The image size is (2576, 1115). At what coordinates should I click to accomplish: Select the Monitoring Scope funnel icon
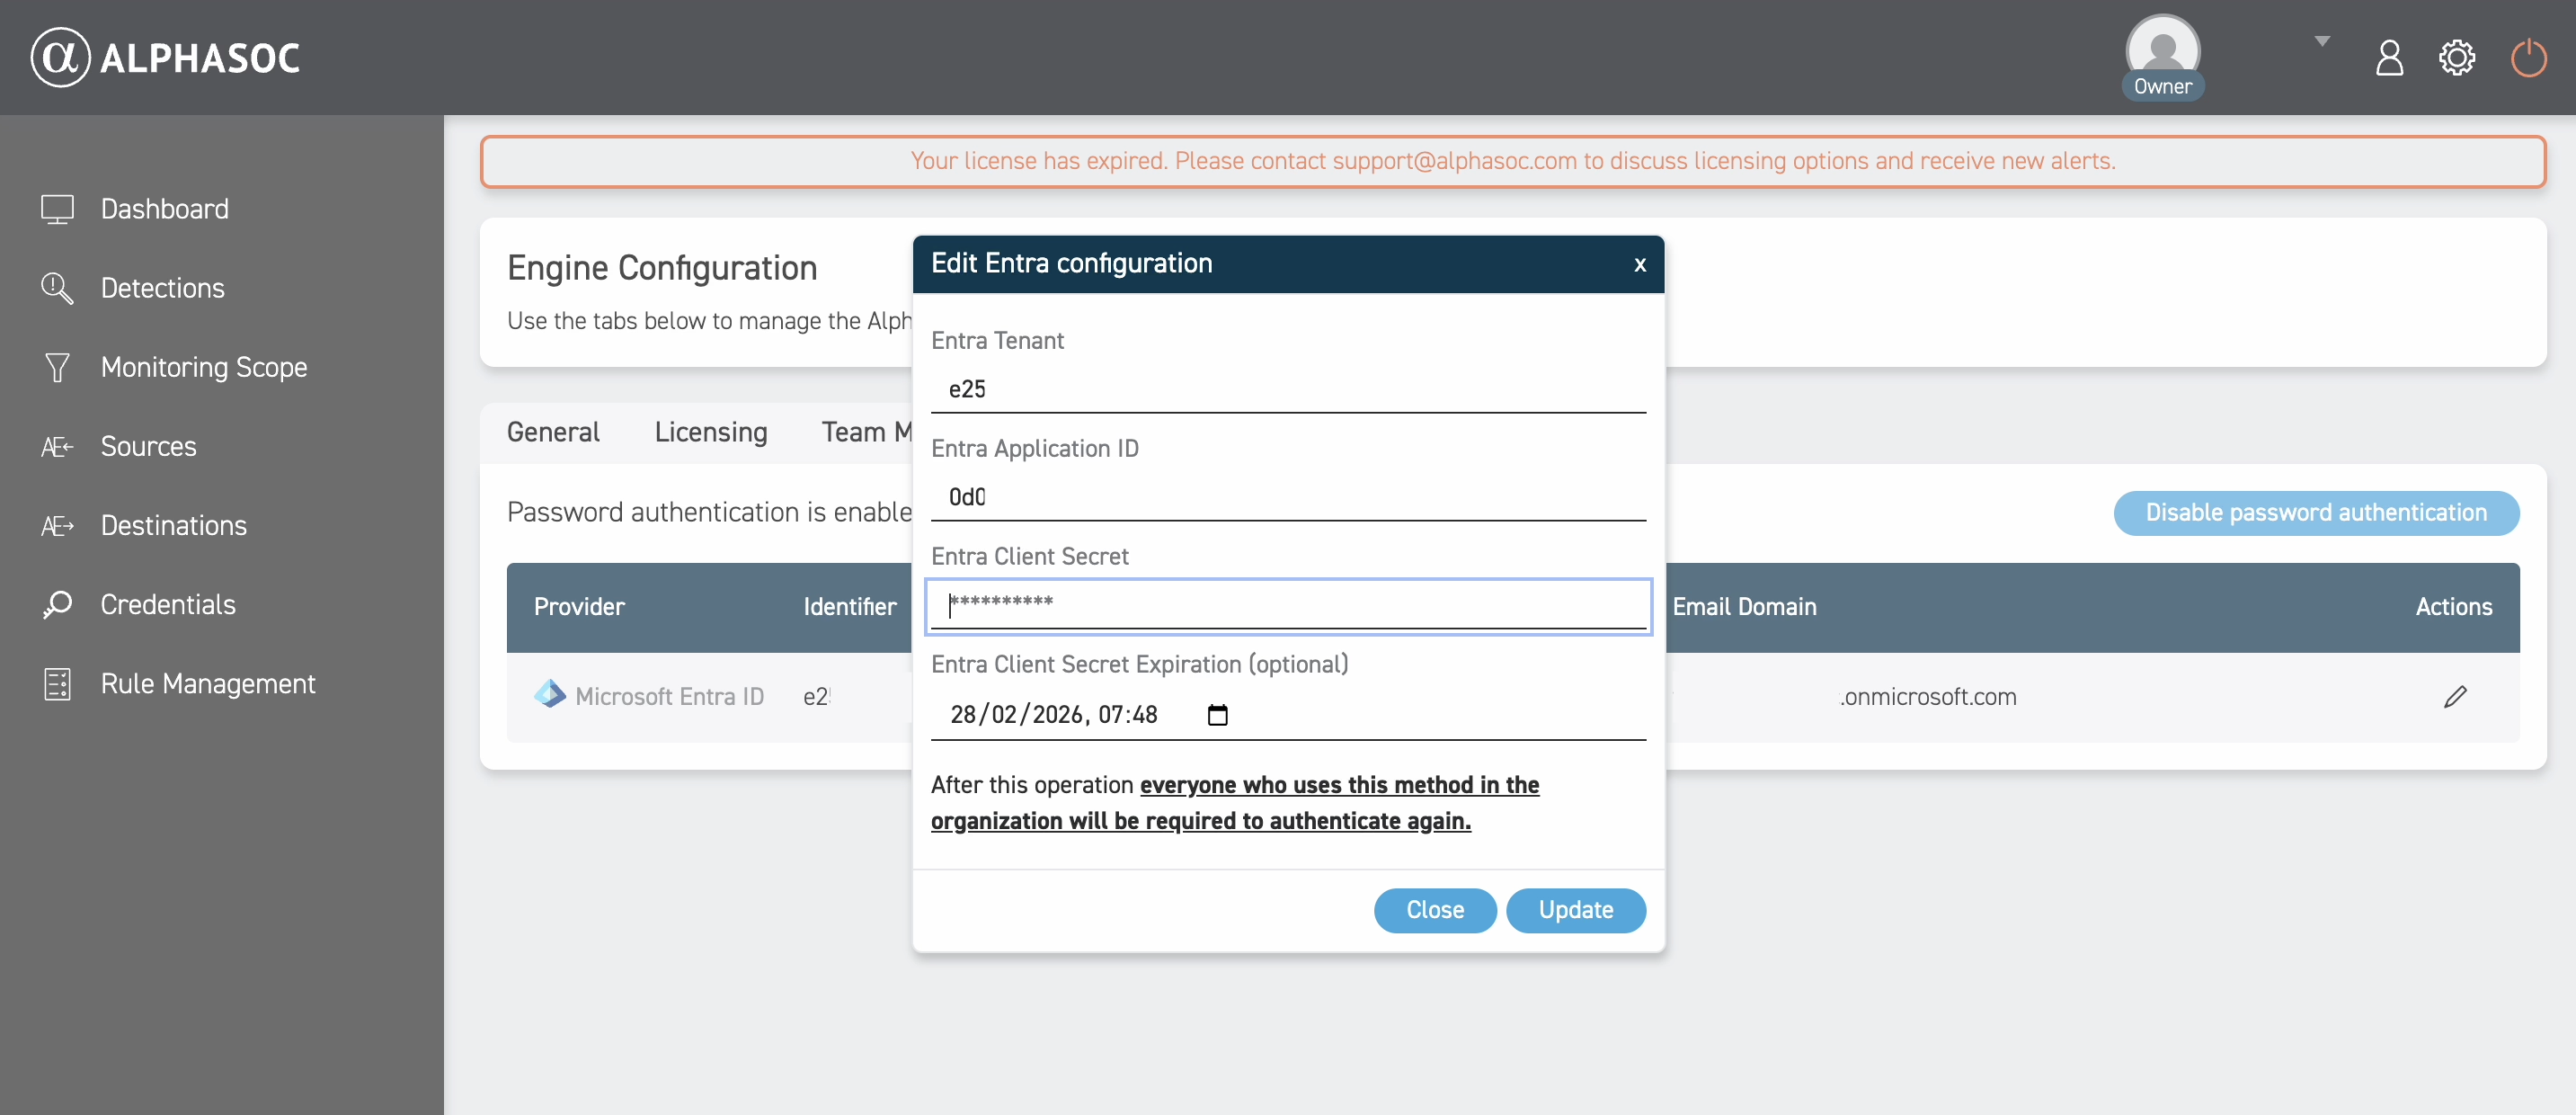coord(57,367)
